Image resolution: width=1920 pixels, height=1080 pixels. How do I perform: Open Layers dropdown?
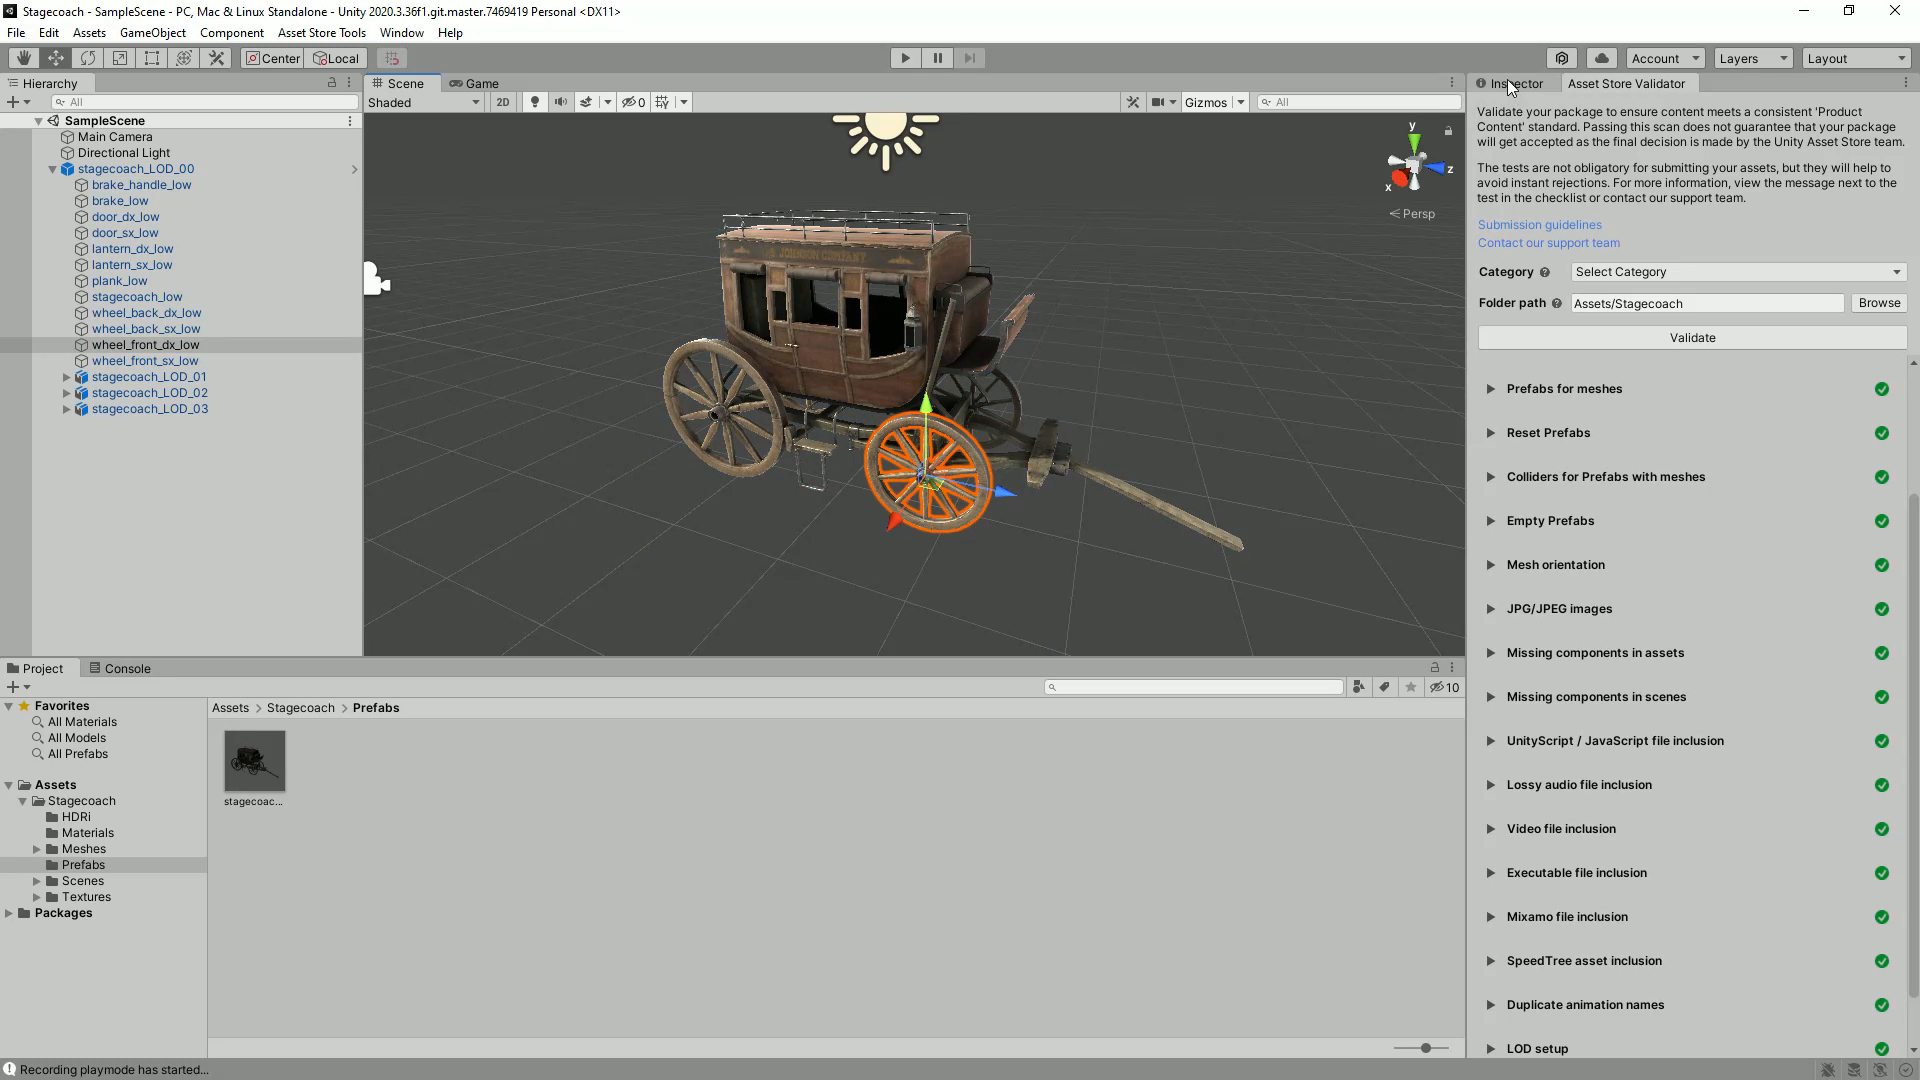1753,58
